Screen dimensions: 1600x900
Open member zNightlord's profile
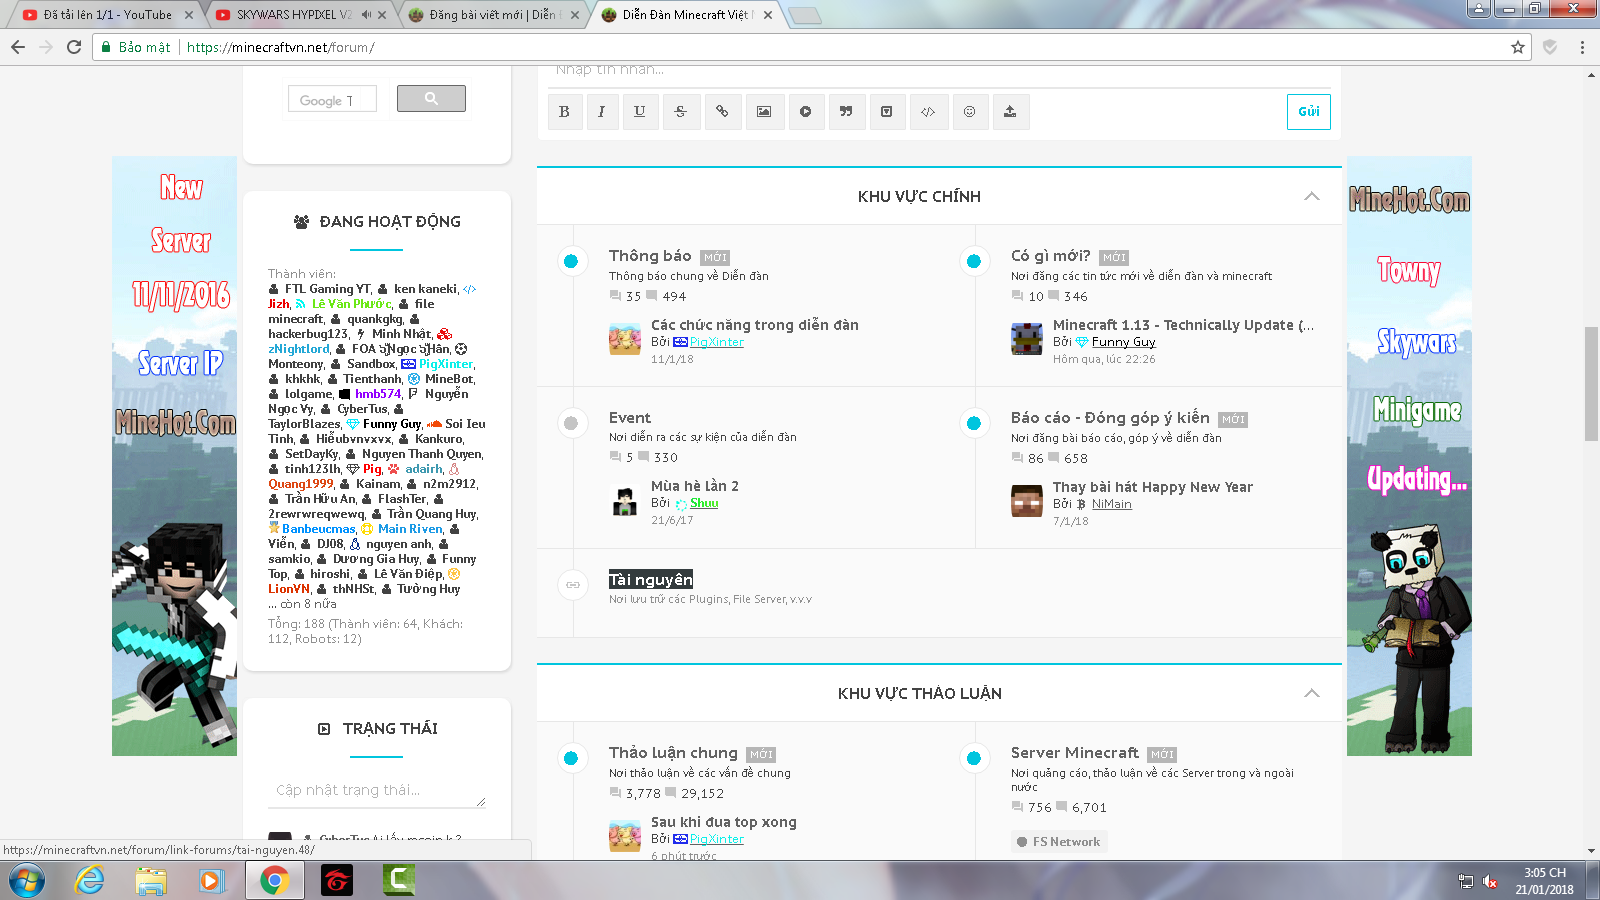pos(299,349)
